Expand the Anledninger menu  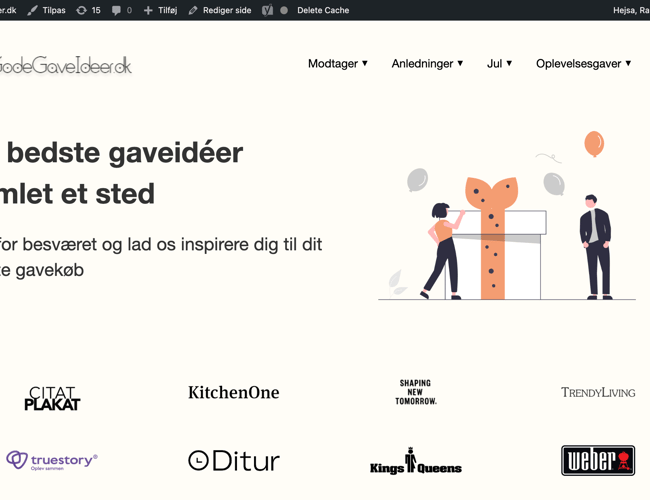(x=427, y=63)
